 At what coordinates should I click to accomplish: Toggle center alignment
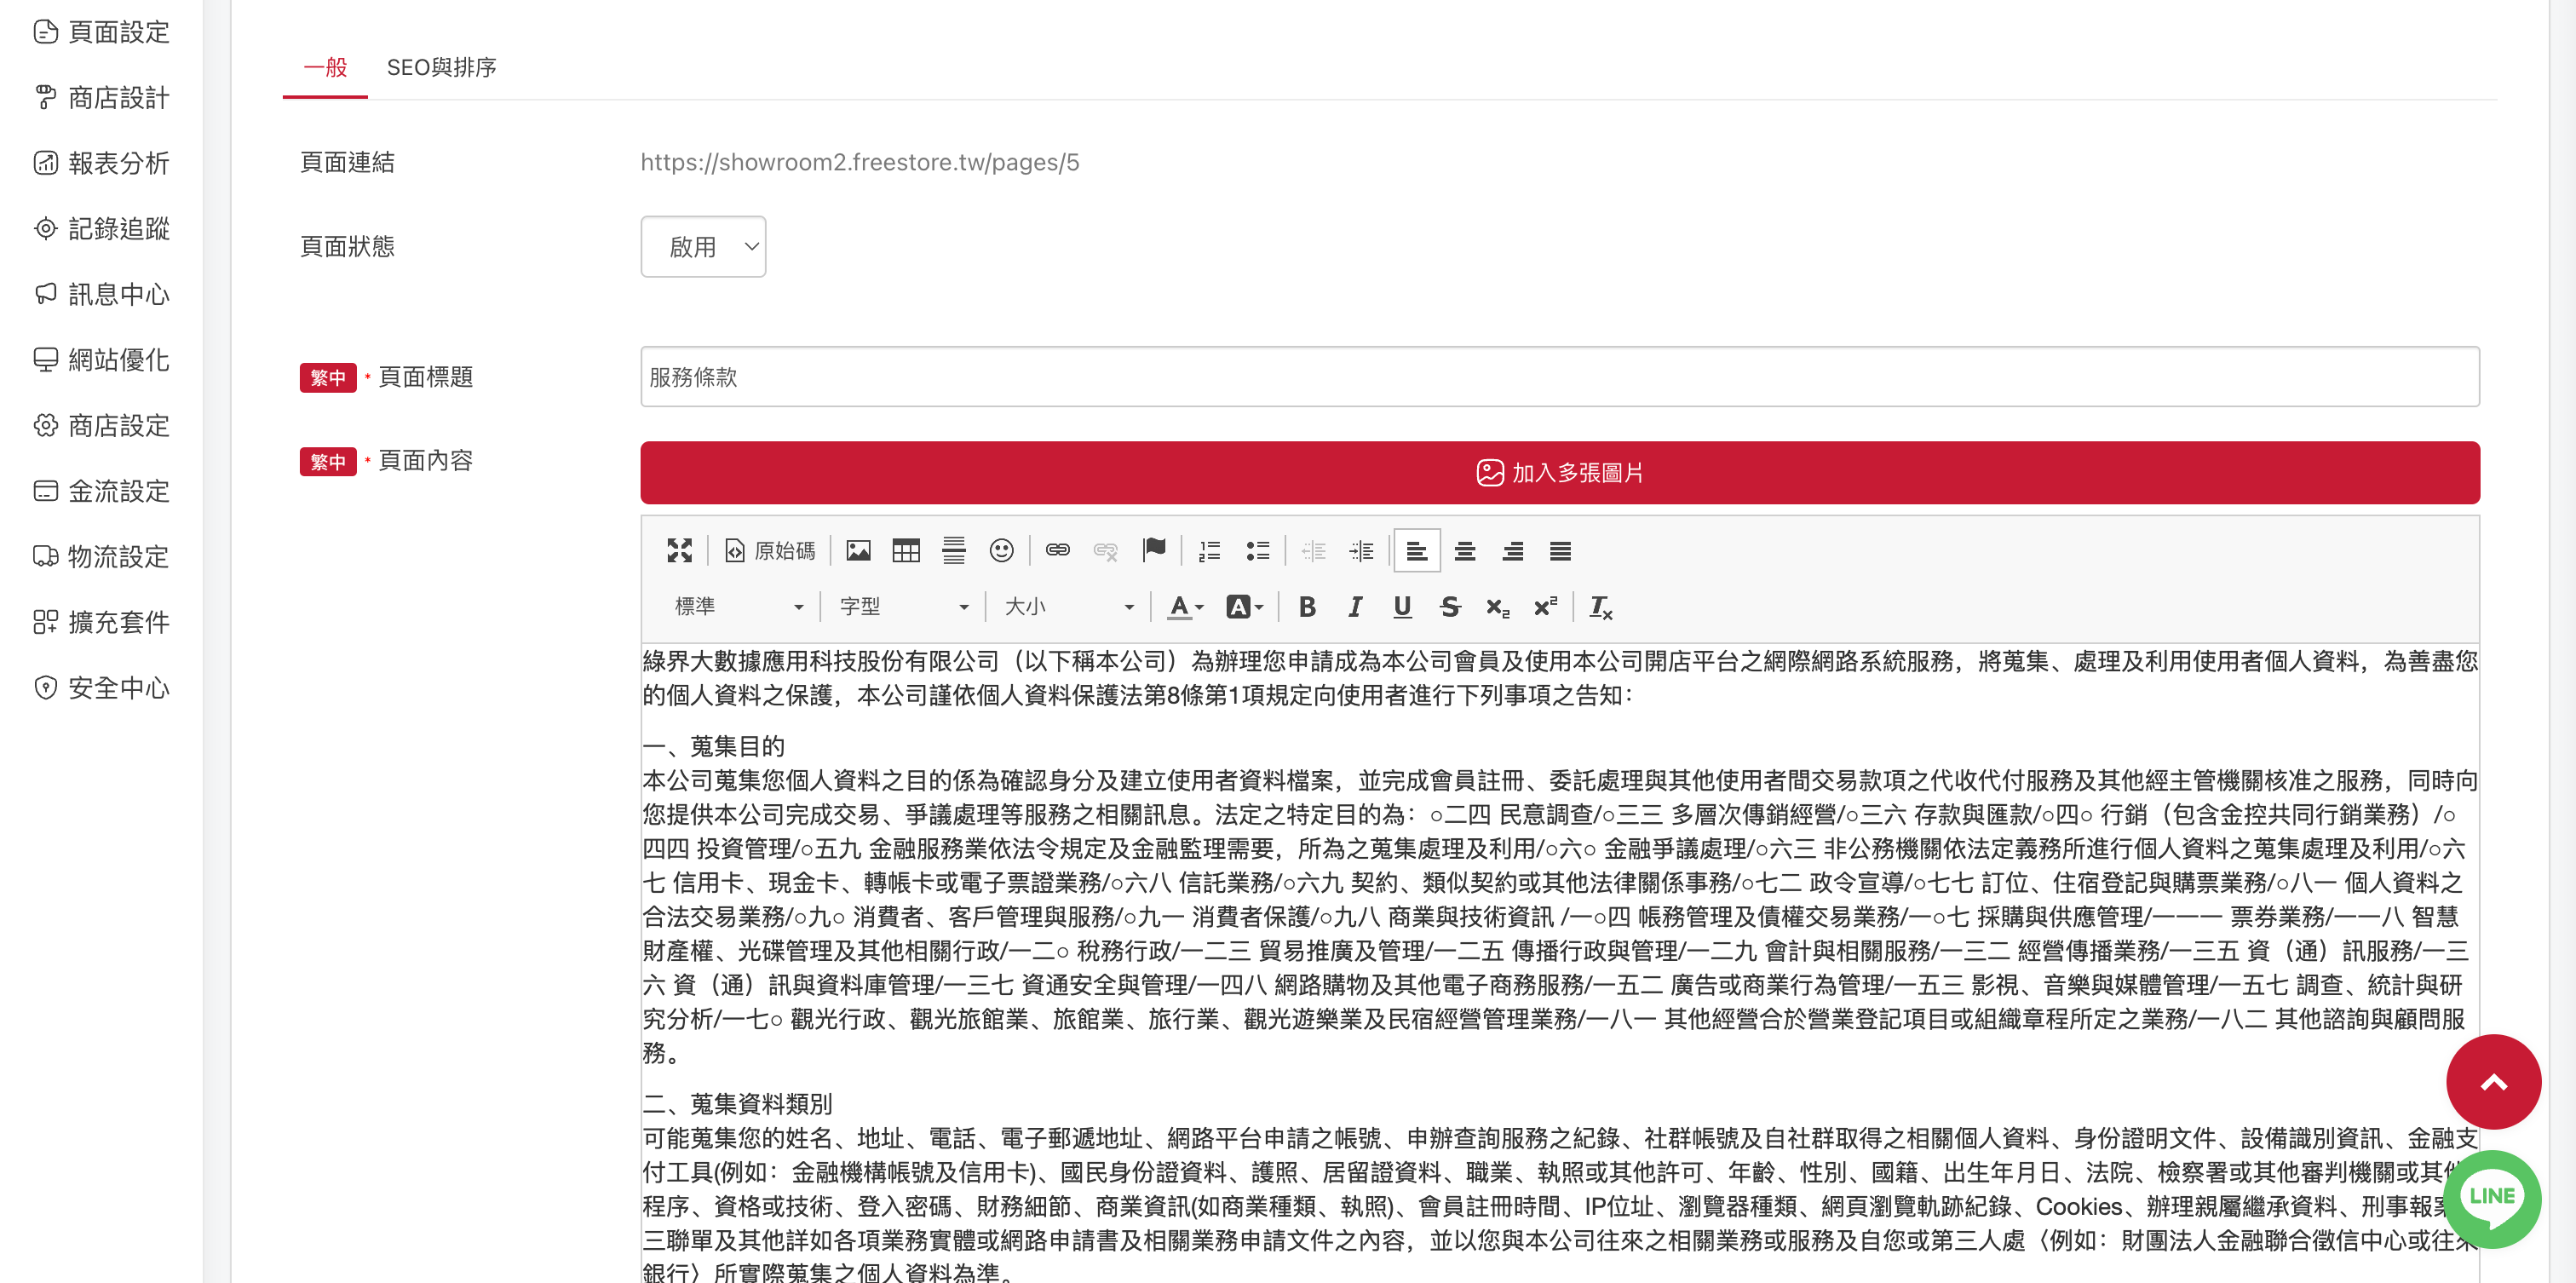click(1465, 550)
